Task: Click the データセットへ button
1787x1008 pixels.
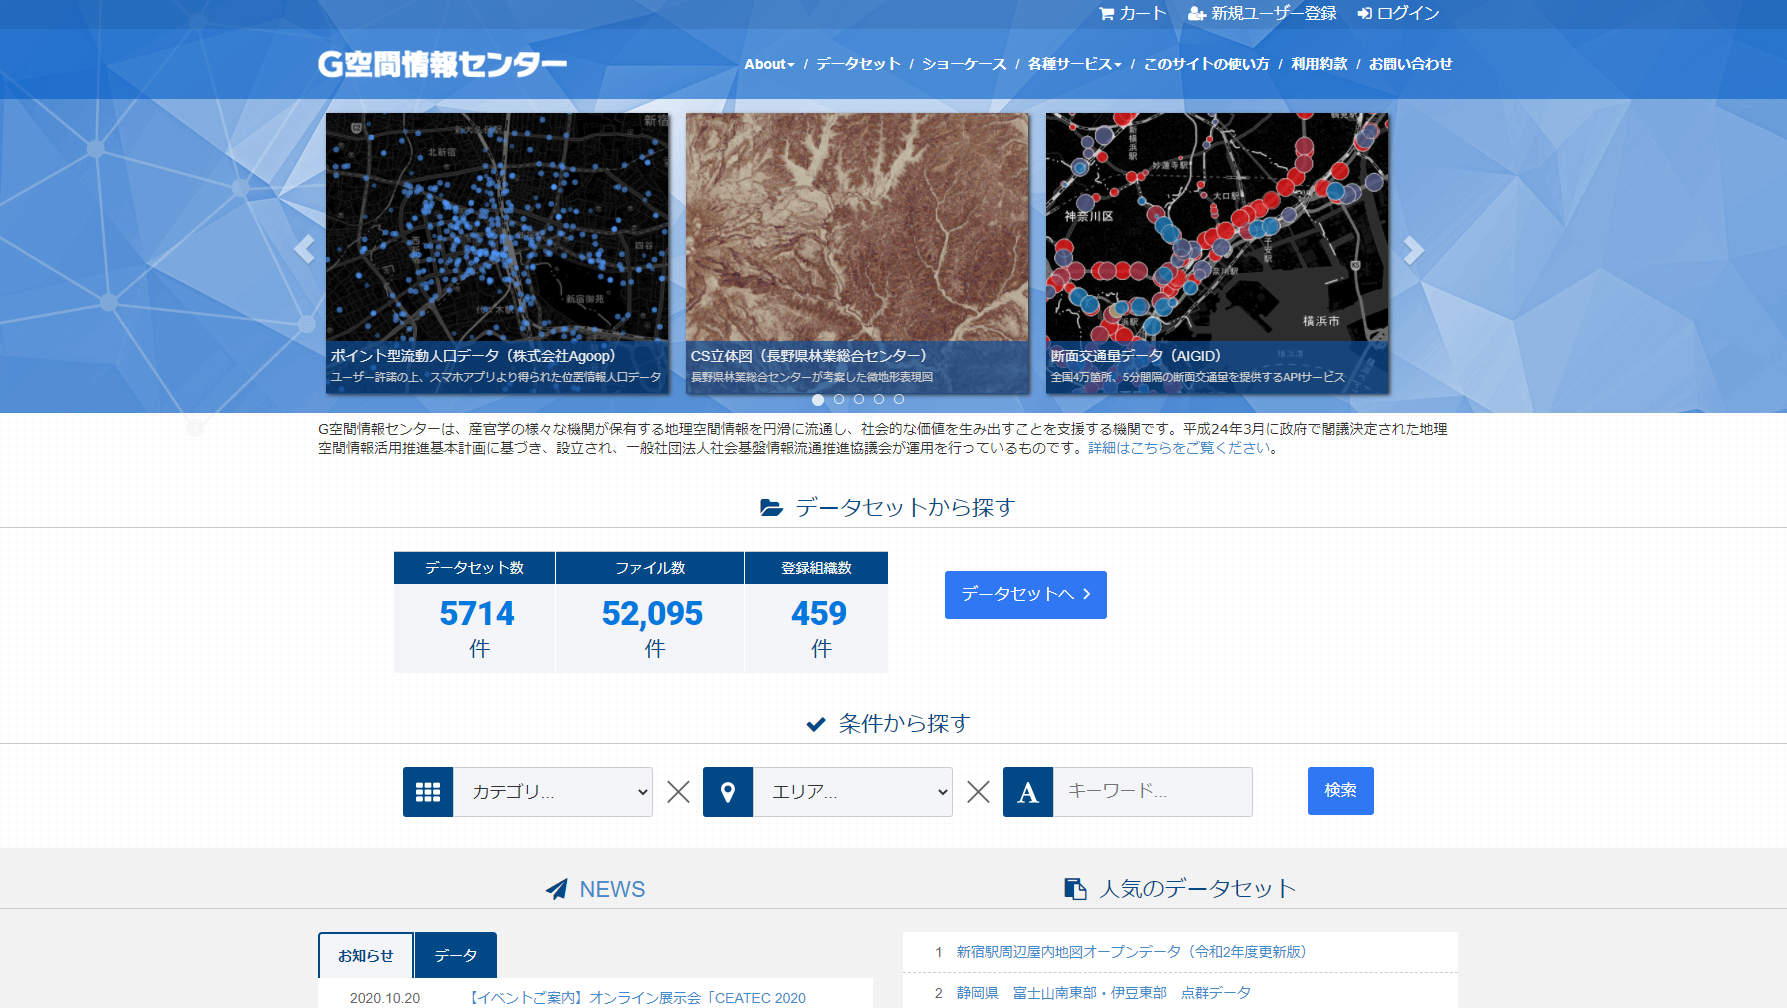Action: [x=1026, y=595]
